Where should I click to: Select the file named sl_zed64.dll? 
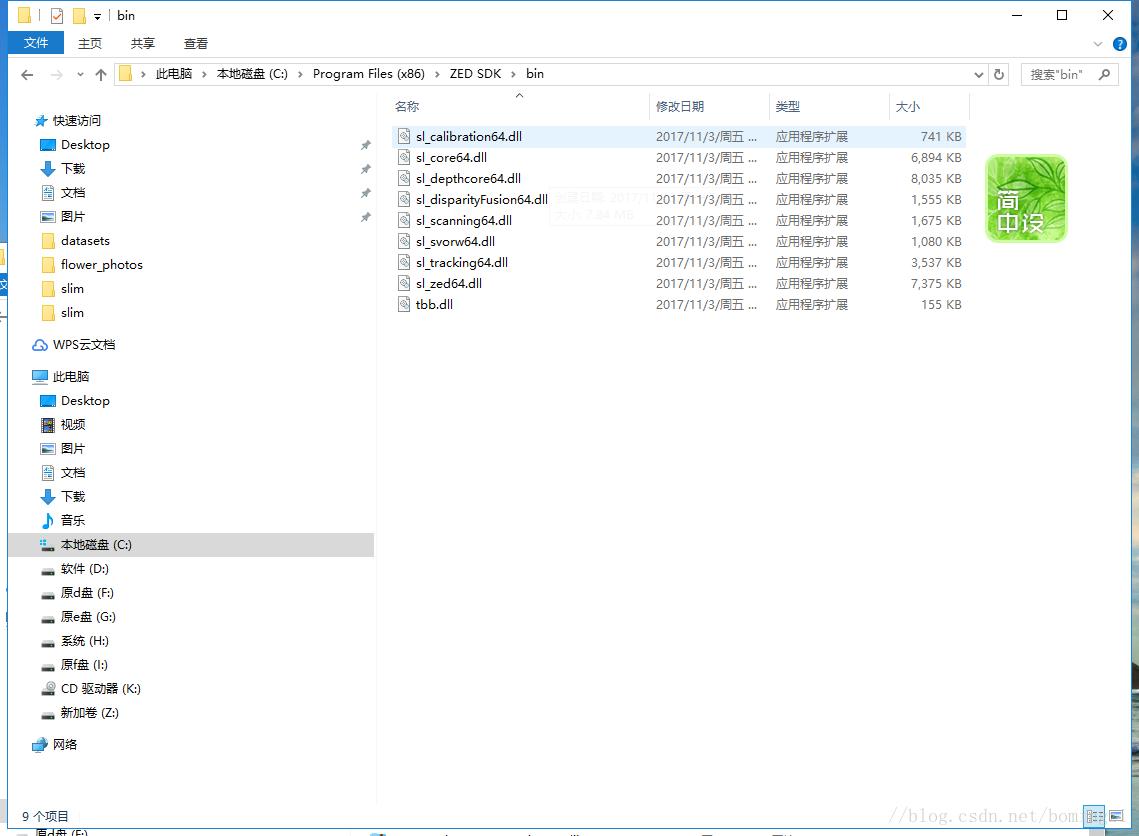click(x=449, y=284)
